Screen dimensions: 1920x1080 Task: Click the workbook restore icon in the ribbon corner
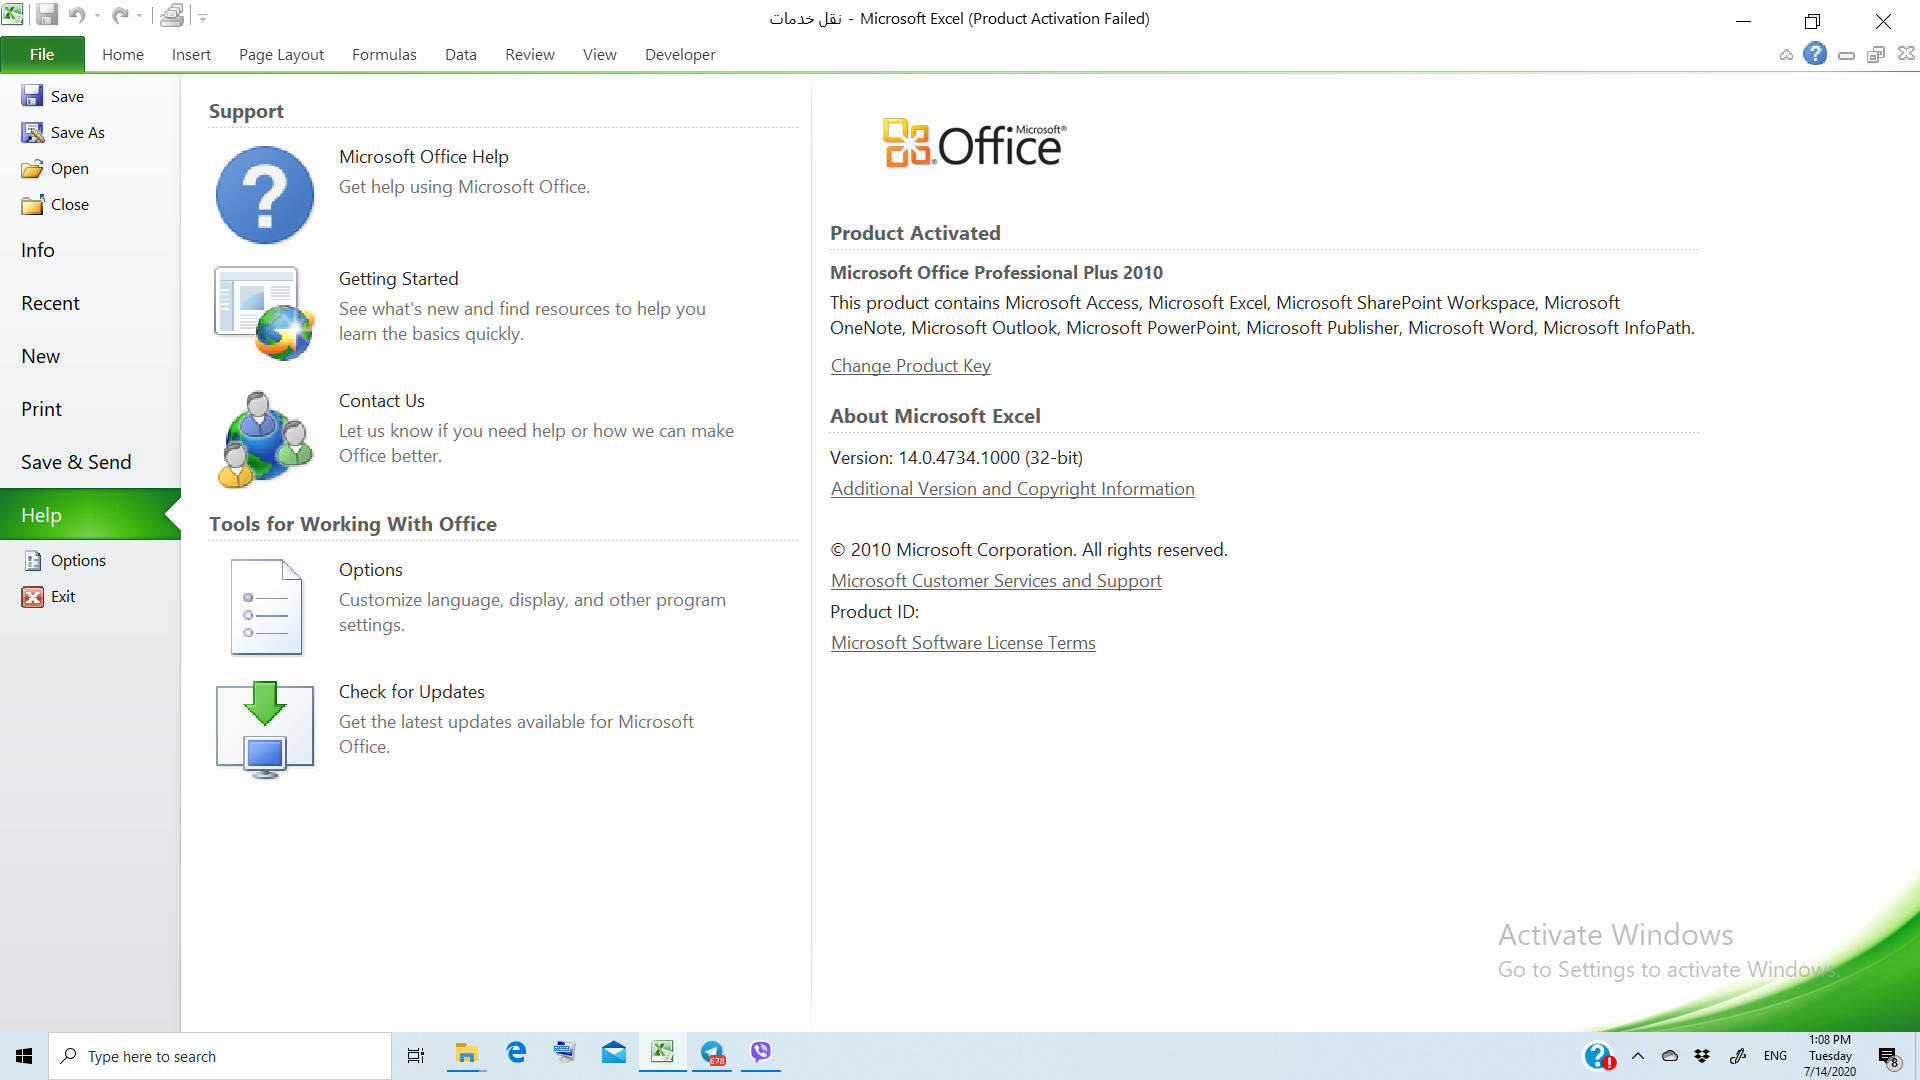coord(1876,54)
